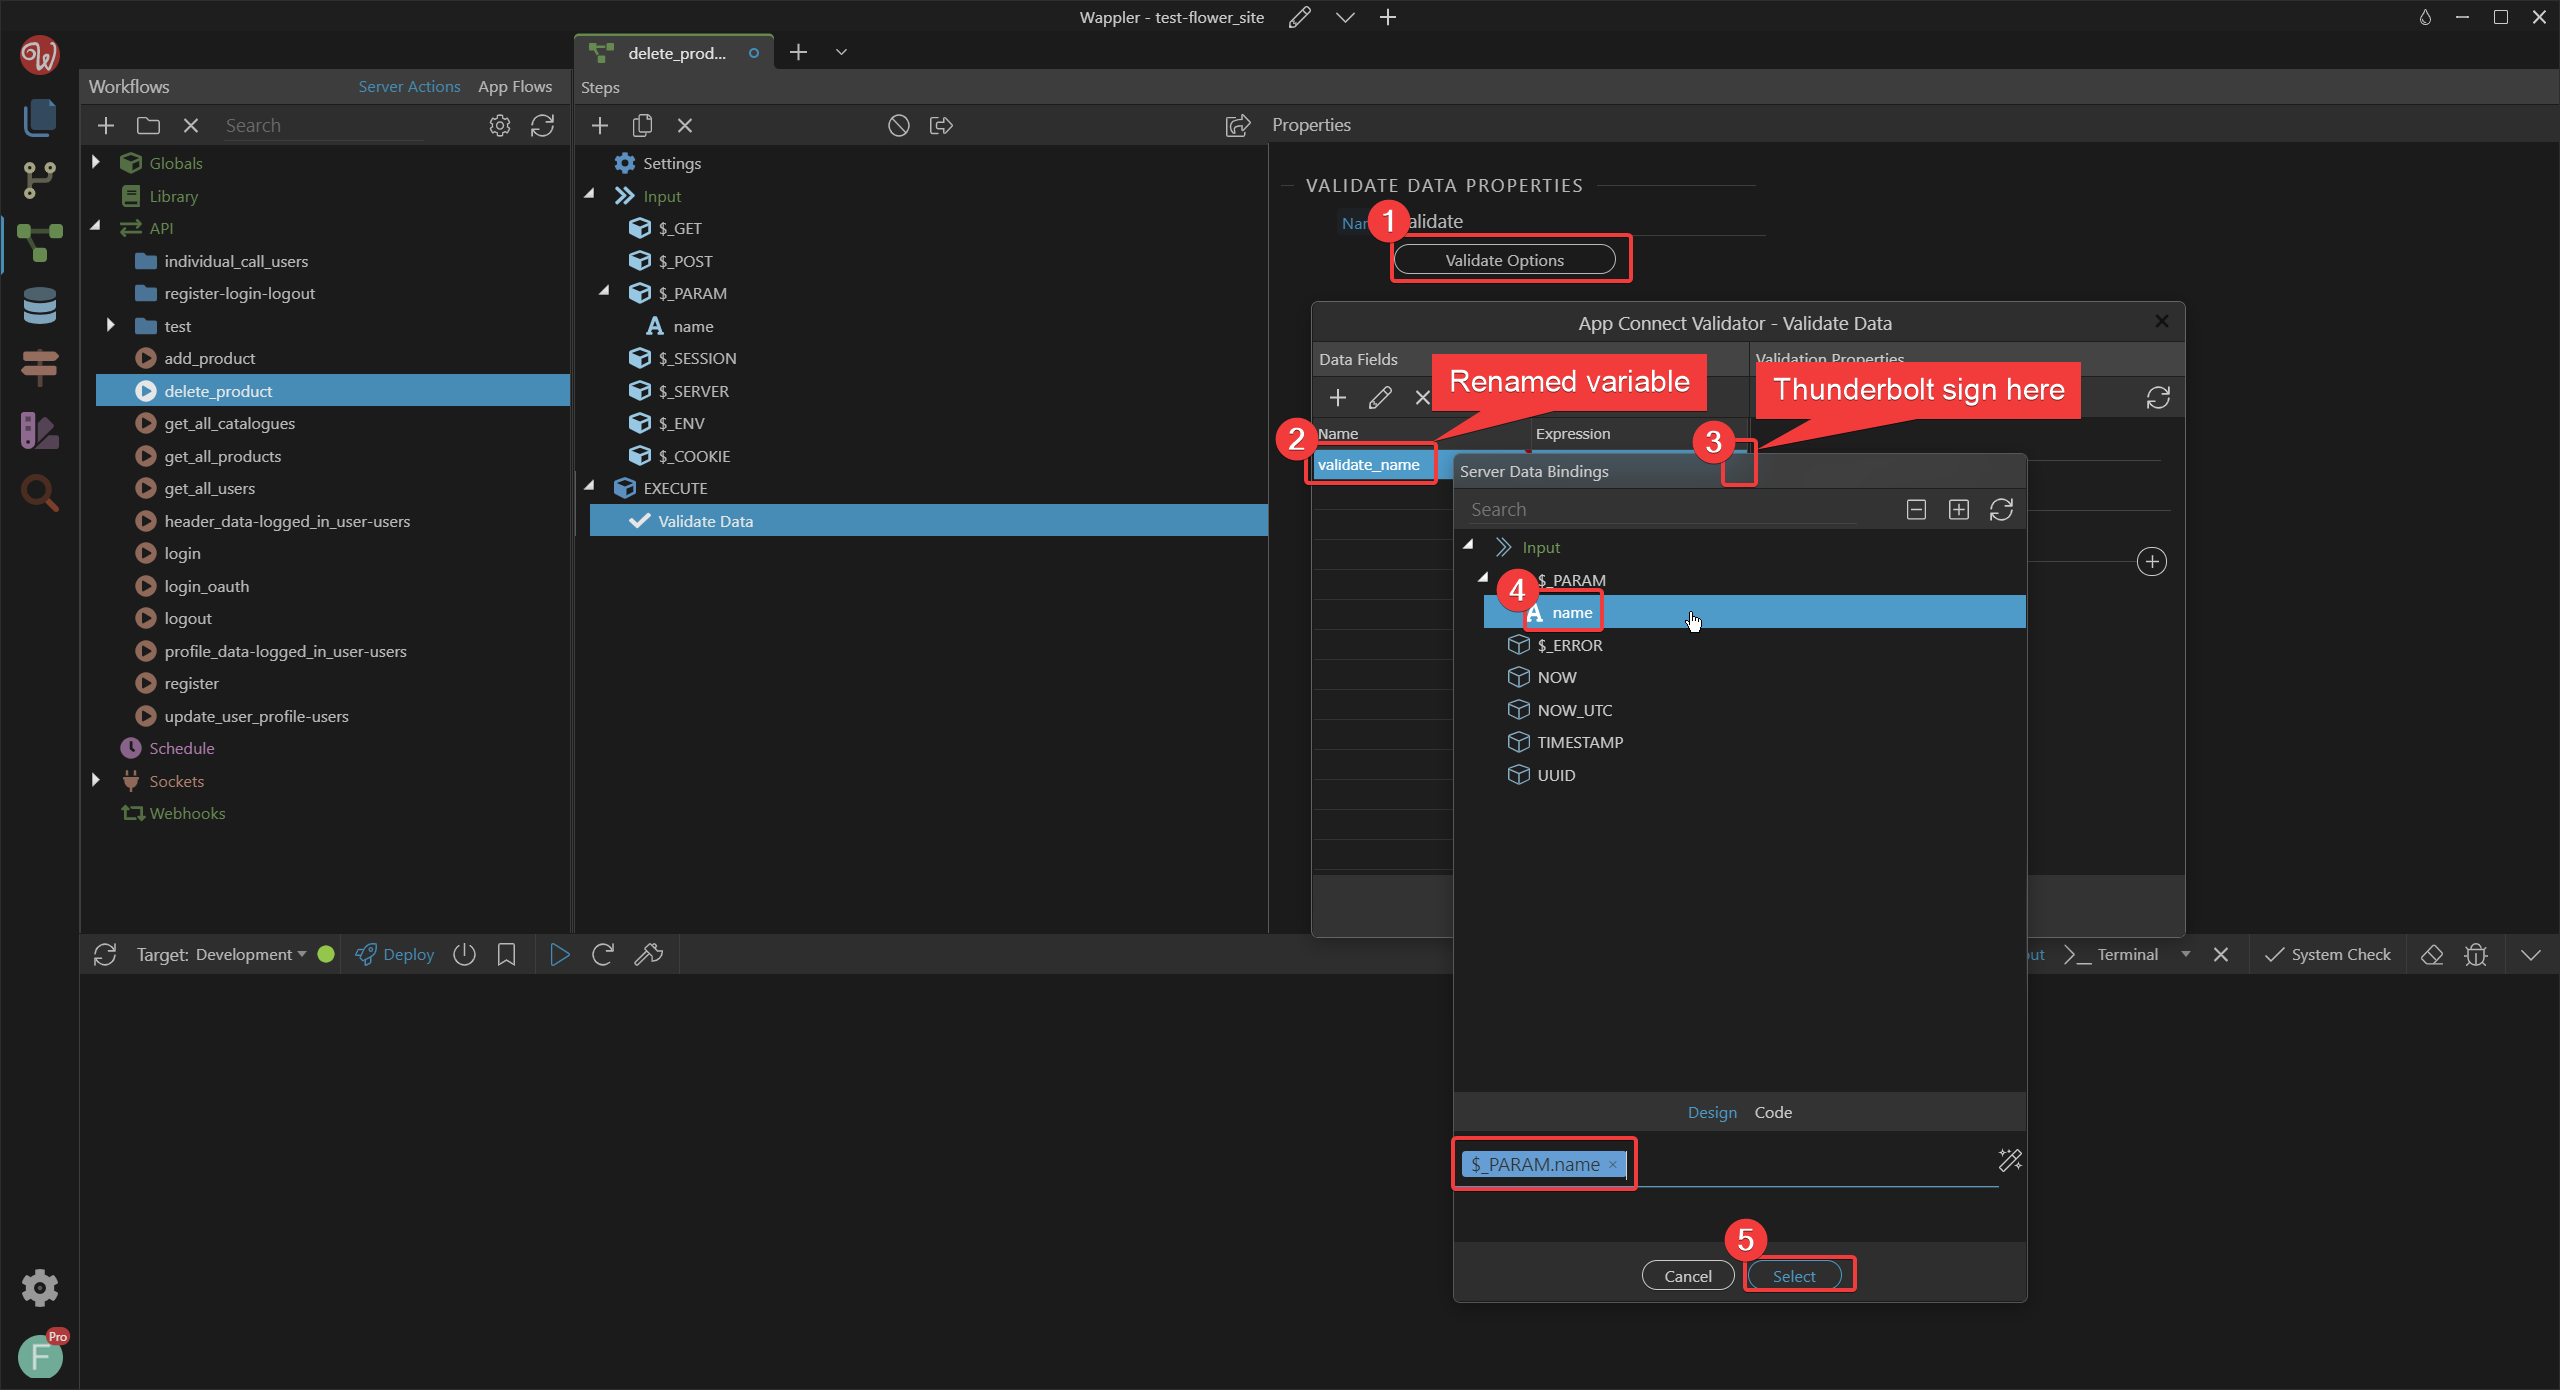Click Select to confirm binding
The height and width of the screenshot is (1390, 2560).
(1794, 1276)
